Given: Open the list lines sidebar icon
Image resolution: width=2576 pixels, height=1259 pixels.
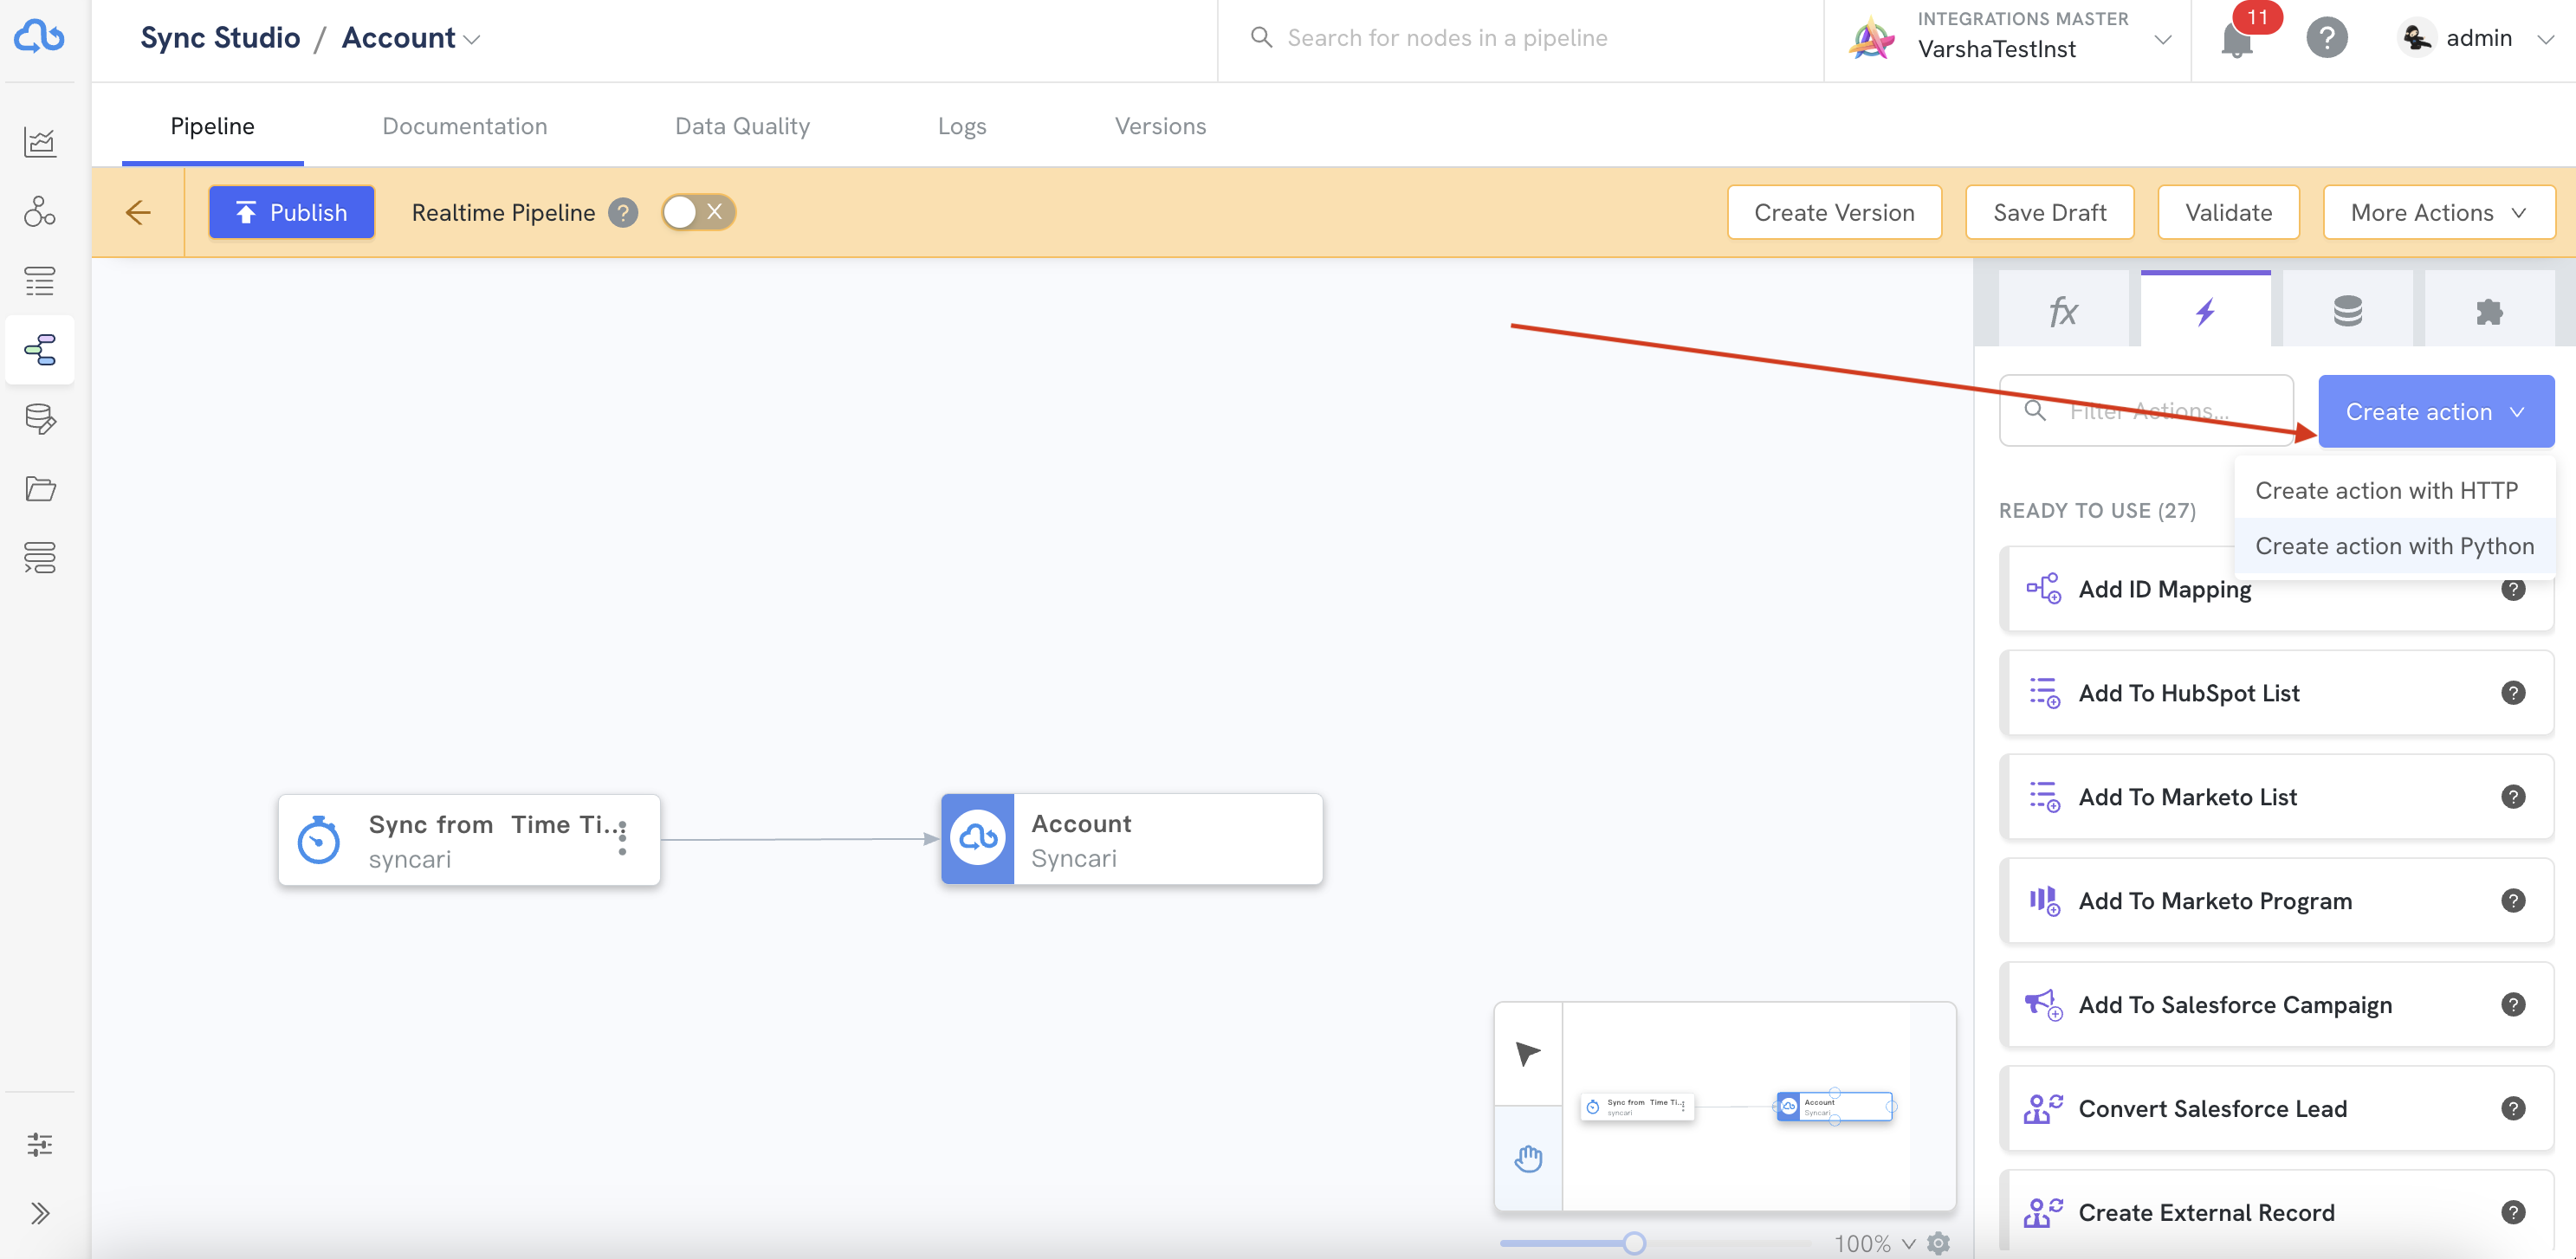Looking at the screenshot, I should coord(40,281).
